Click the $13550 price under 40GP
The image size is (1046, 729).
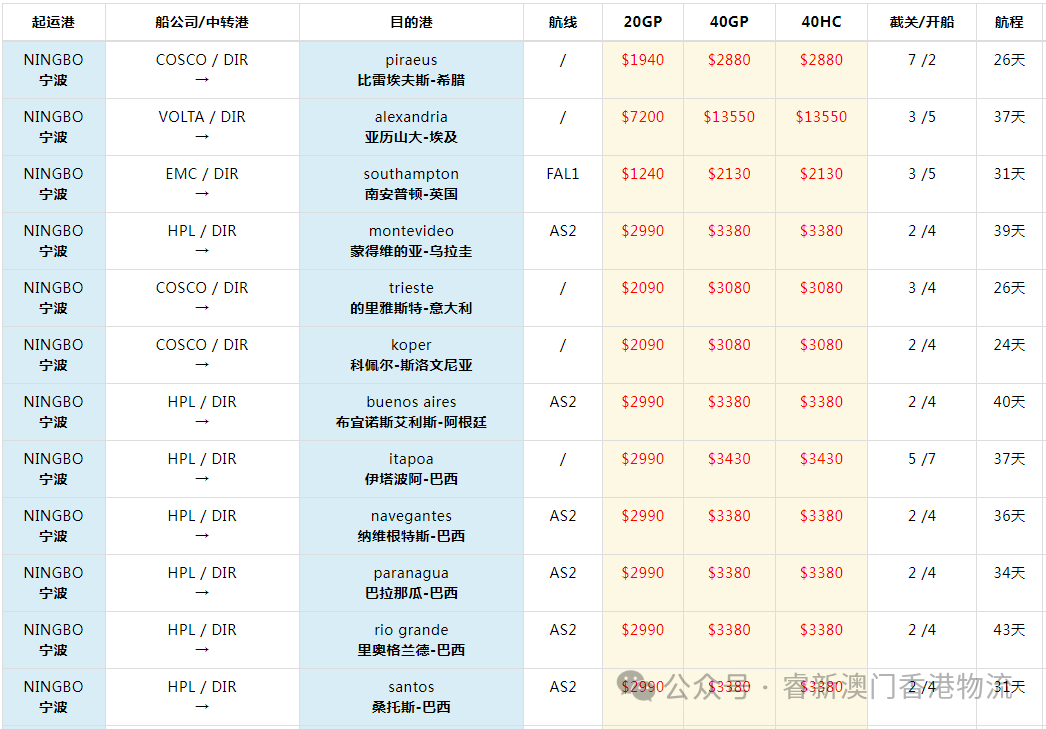(x=729, y=117)
